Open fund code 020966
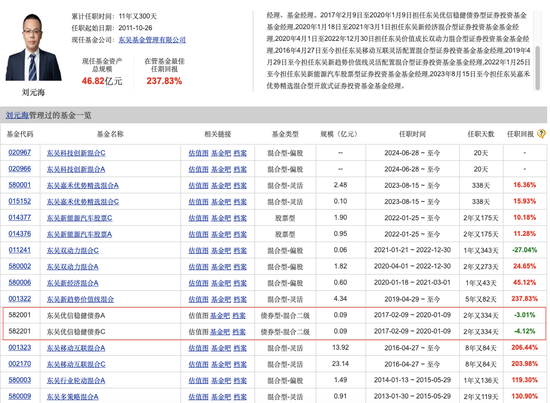The image size is (550, 403). coord(20,169)
